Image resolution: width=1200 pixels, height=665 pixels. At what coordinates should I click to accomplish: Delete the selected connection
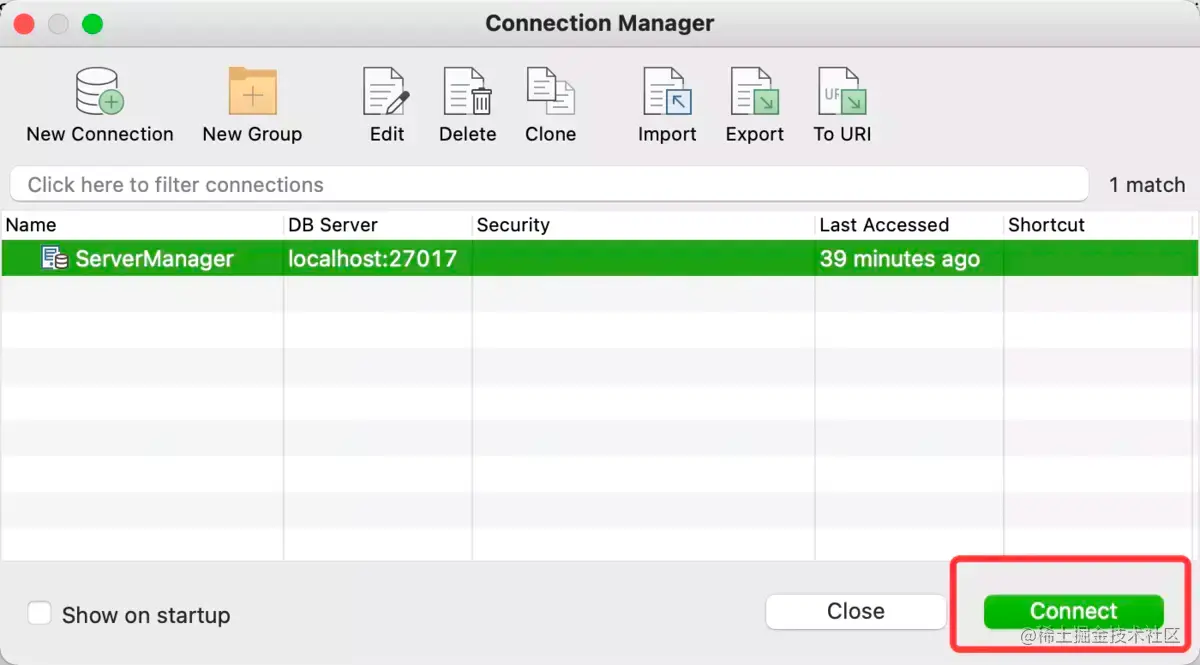[x=468, y=92]
